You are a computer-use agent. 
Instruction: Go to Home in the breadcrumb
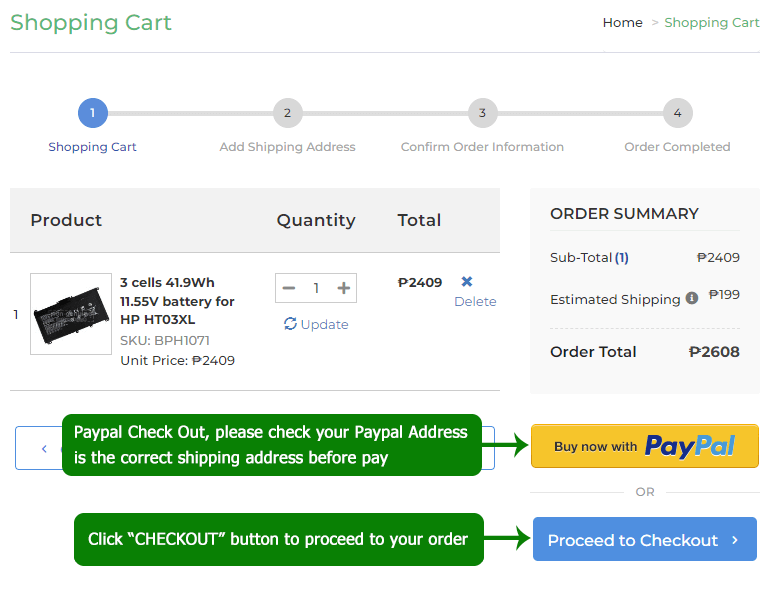coord(622,22)
